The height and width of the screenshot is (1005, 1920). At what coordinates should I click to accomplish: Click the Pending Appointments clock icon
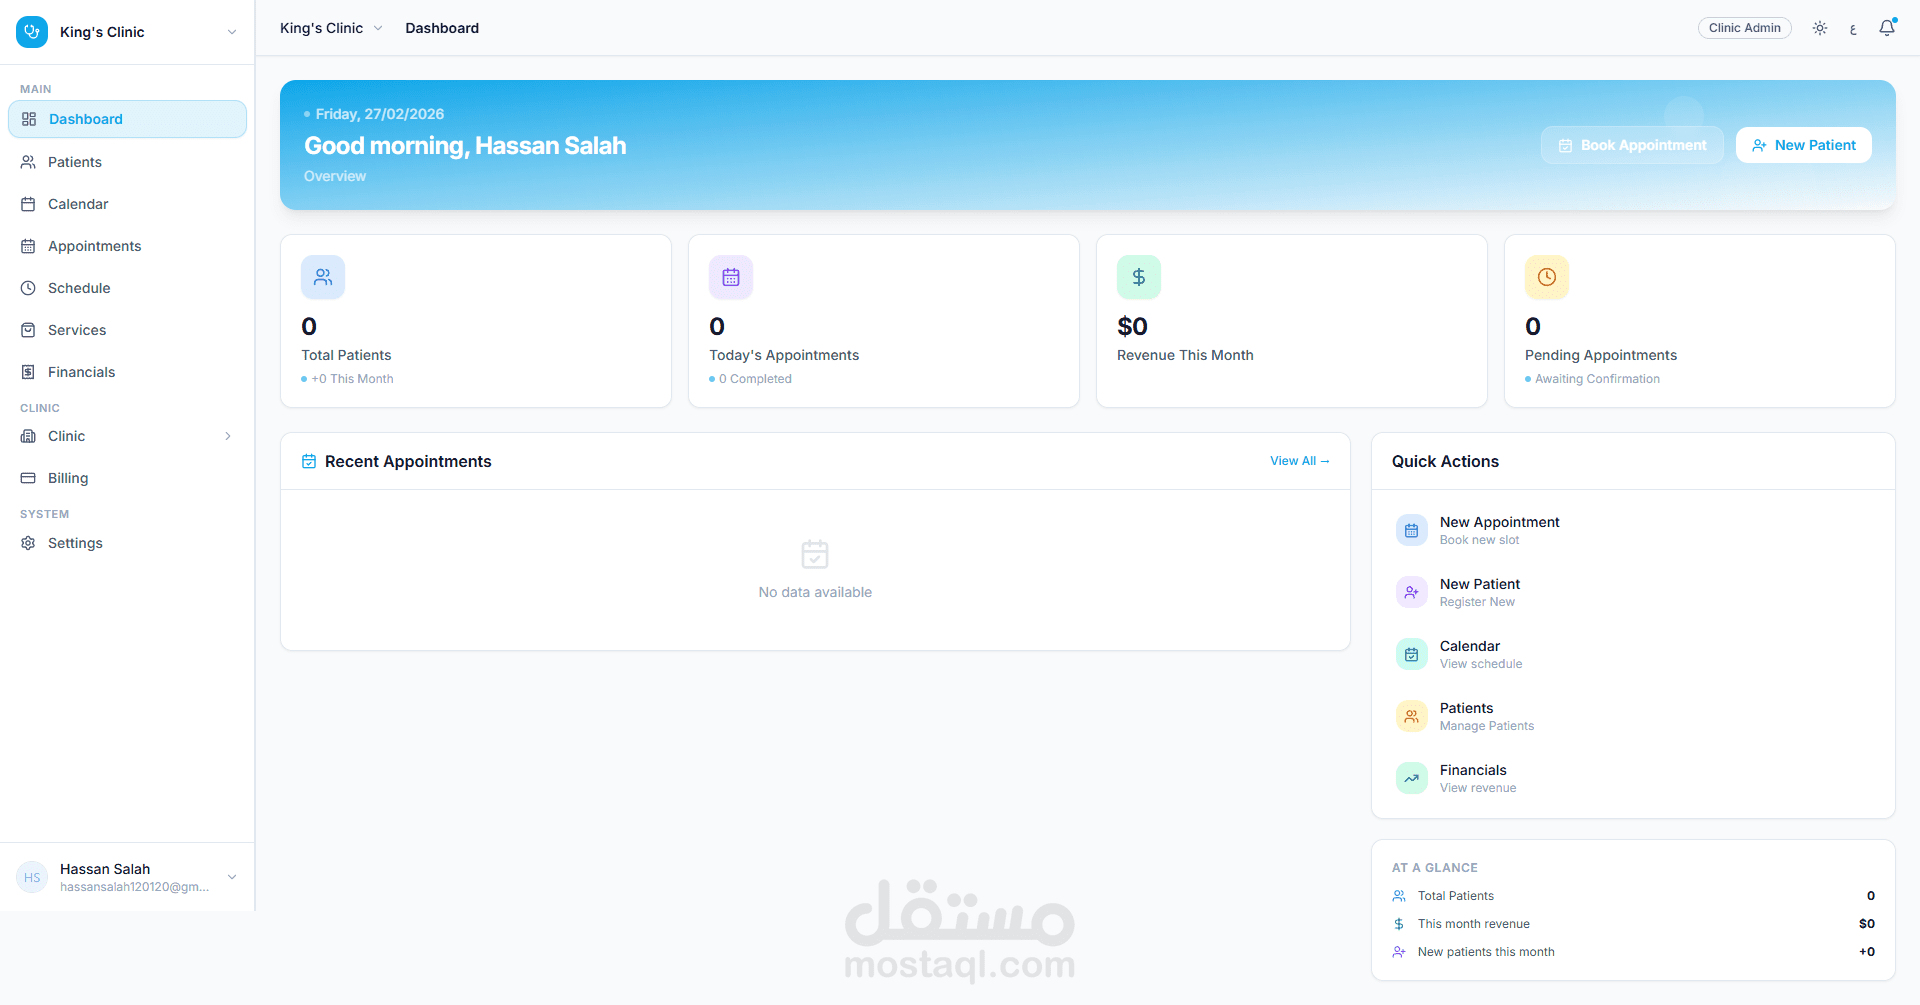1547,277
